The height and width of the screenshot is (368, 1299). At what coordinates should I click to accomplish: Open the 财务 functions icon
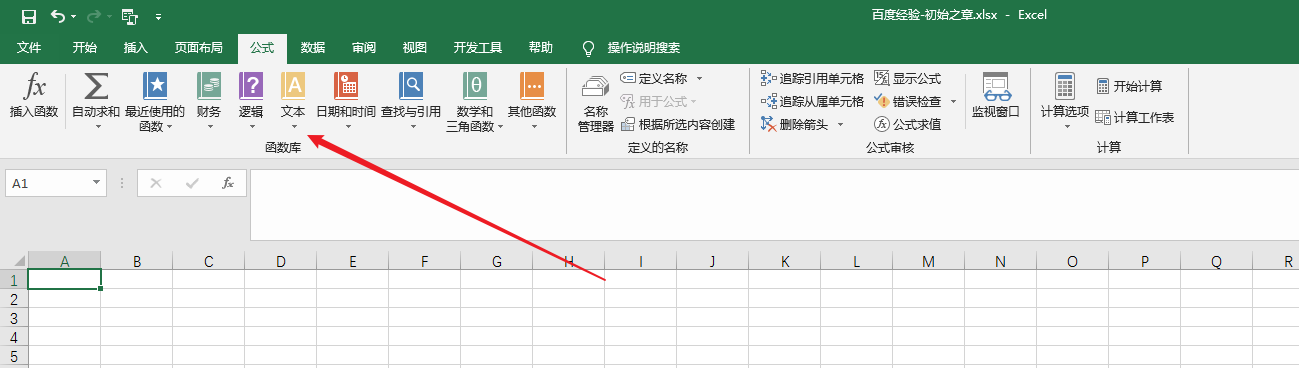209,86
